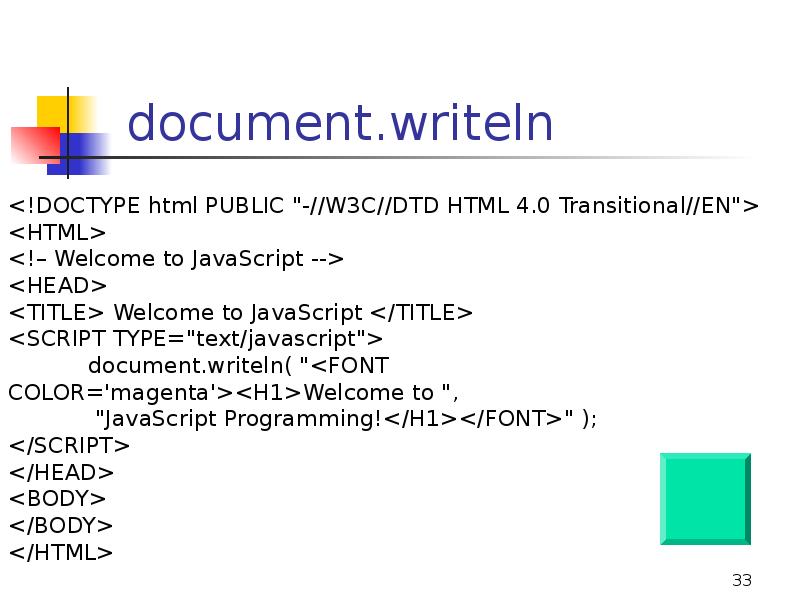800x600 pixels.
Task: Click the '"JavaScript Programming!</H1></FONT>" );' line
Action: pyautogui.click(x=346, y=419)
